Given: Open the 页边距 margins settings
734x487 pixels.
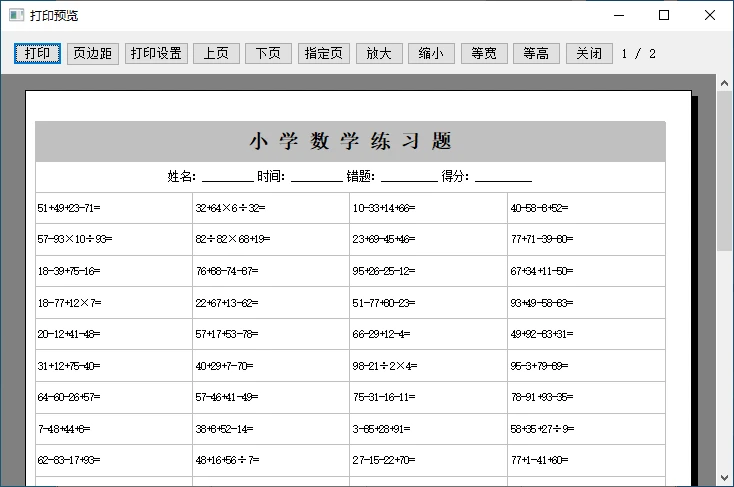Looking at the screenshot, I should coord(93,54).
